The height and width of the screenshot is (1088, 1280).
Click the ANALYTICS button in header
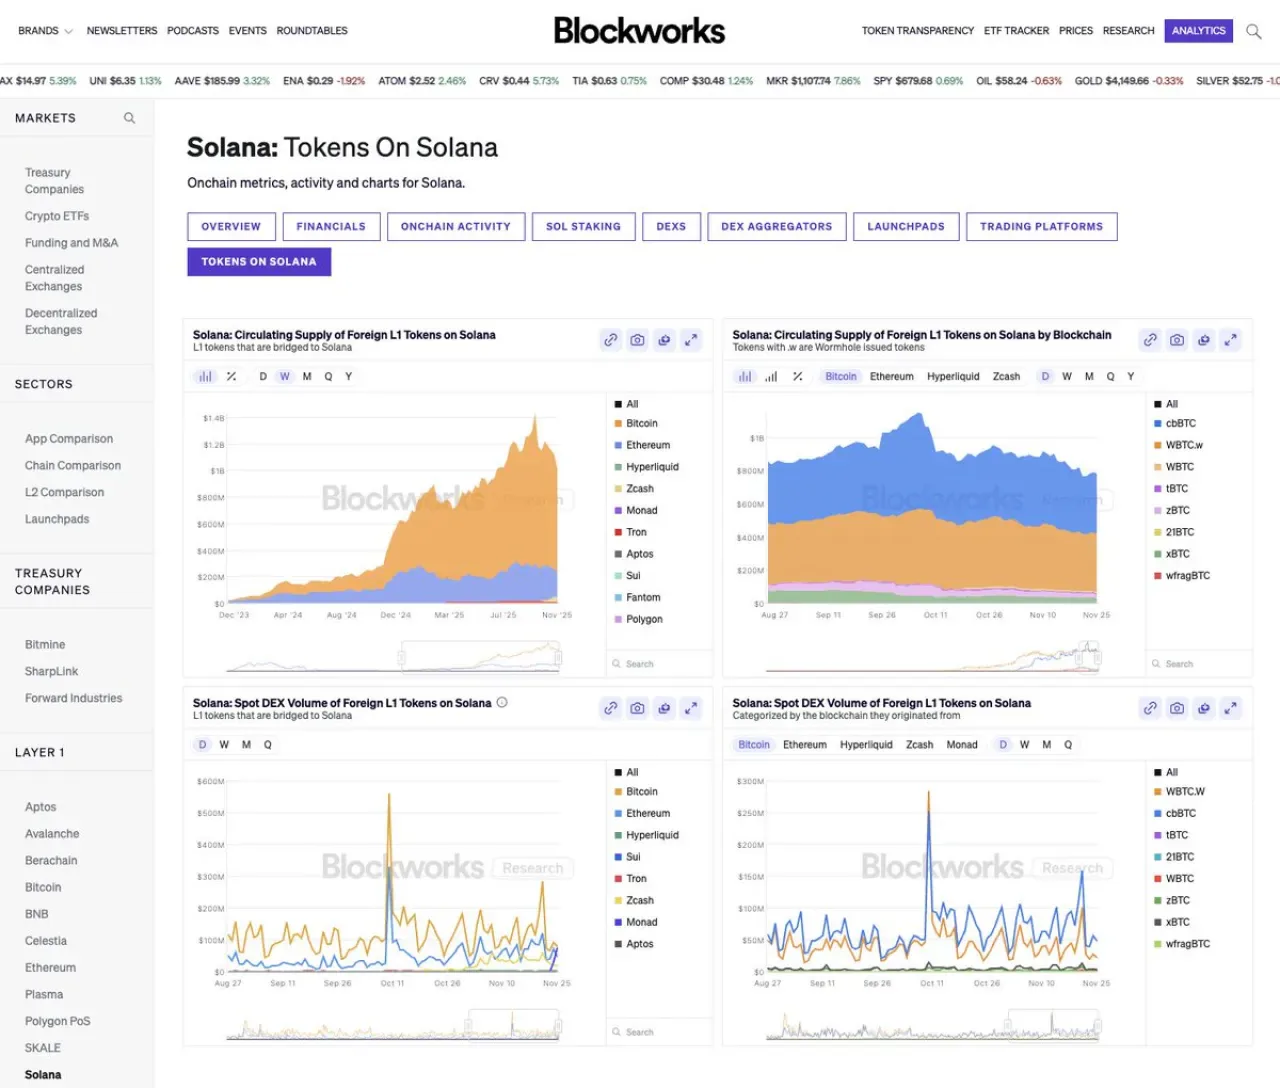tap(1199, 31)
